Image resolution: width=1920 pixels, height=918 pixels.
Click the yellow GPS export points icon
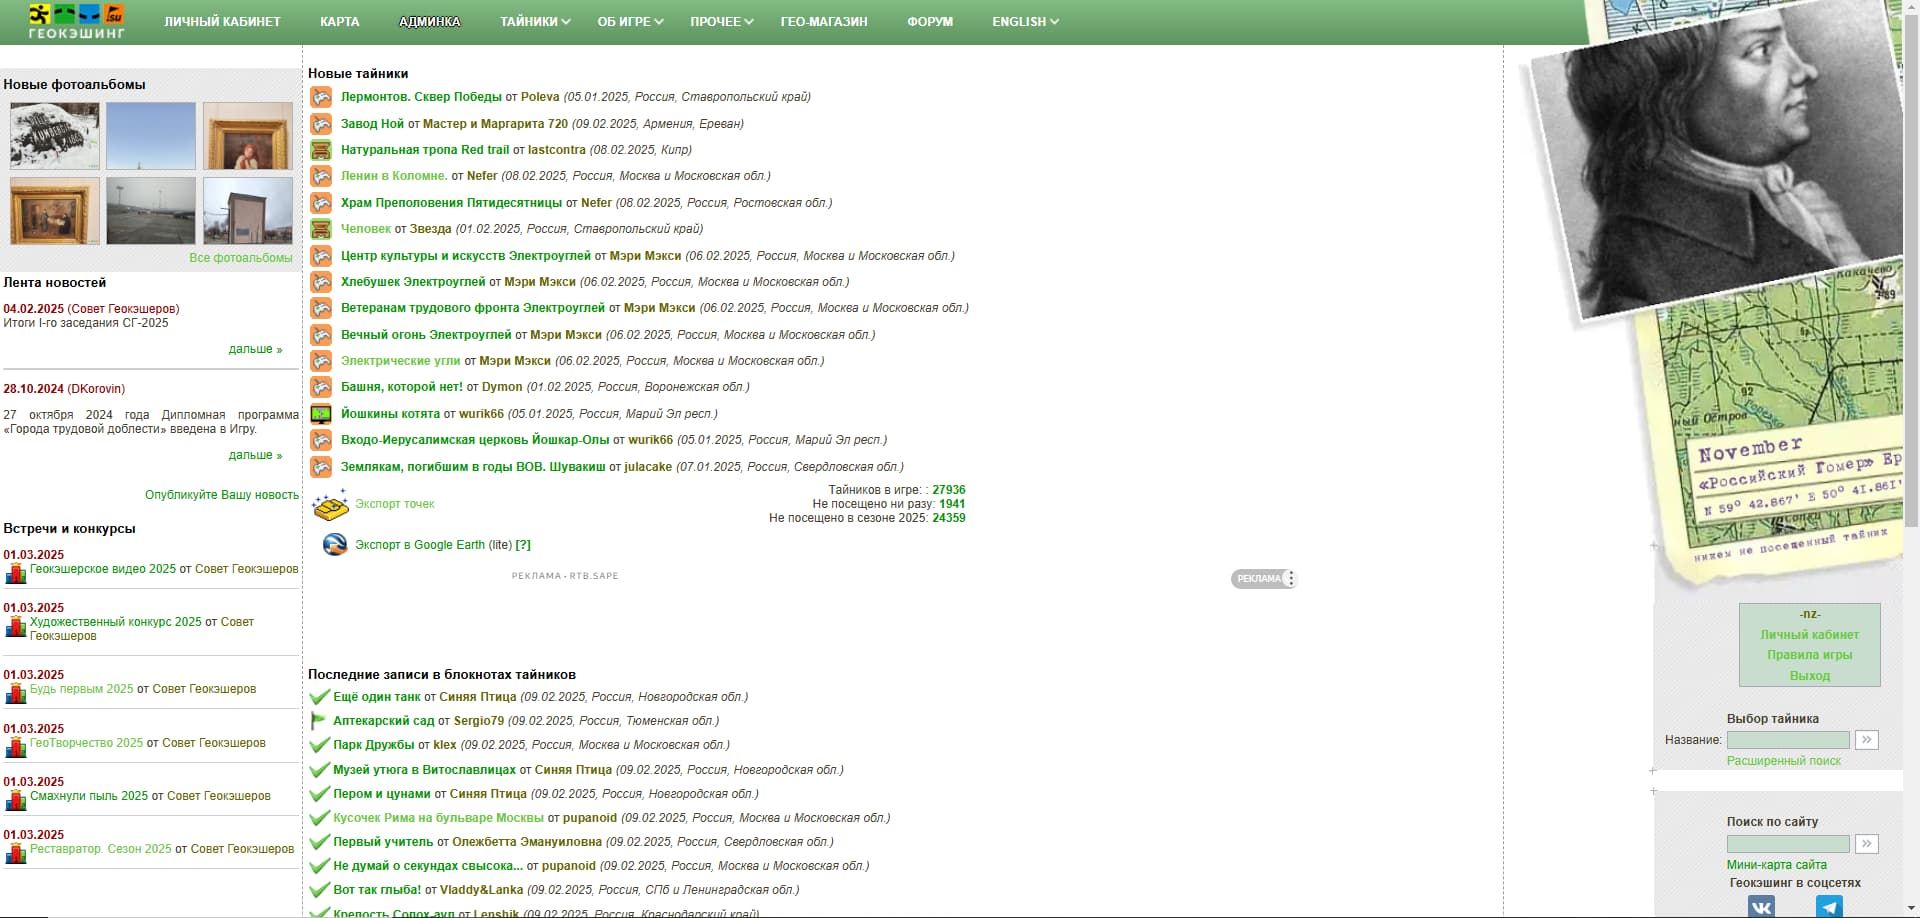(x=330, y=505)
